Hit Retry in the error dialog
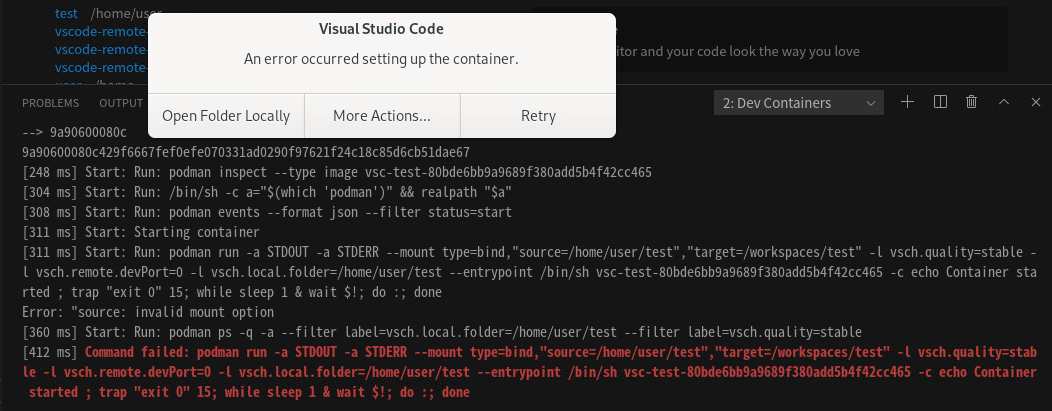The height and width of the screenshot is (411, 1052). click(538, 116)
